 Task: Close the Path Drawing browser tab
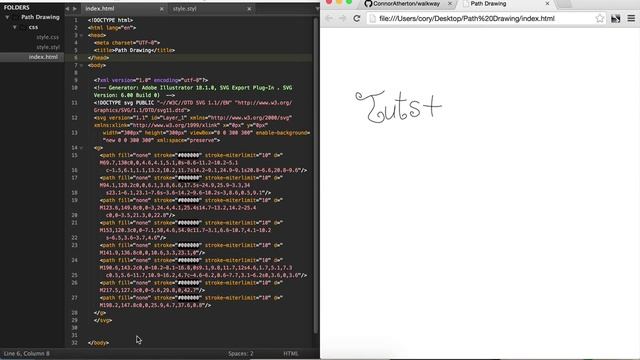[547, 4]
